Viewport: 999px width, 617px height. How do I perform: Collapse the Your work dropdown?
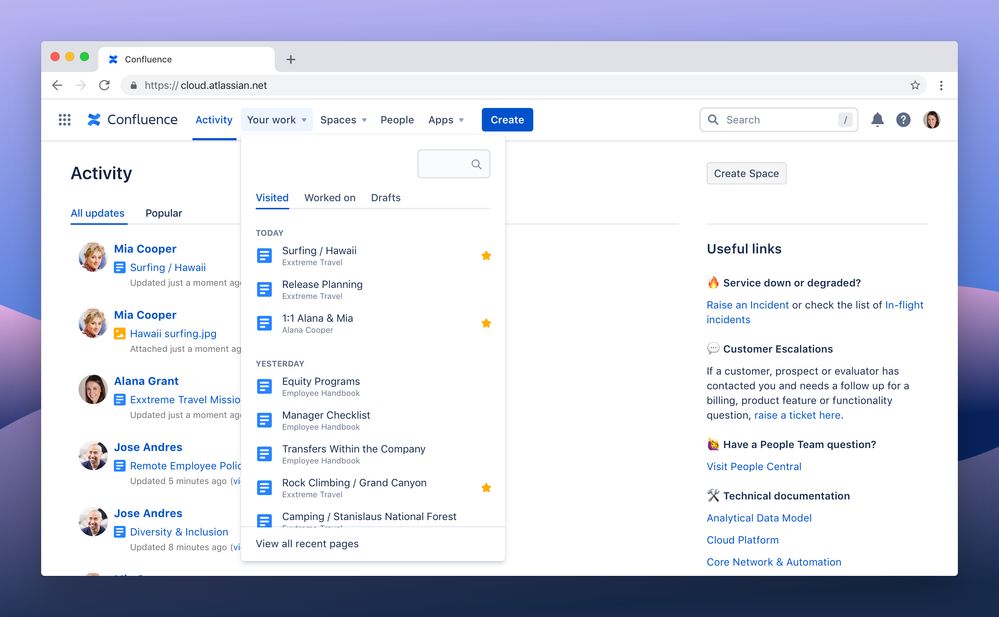click(x=277, y=120)
